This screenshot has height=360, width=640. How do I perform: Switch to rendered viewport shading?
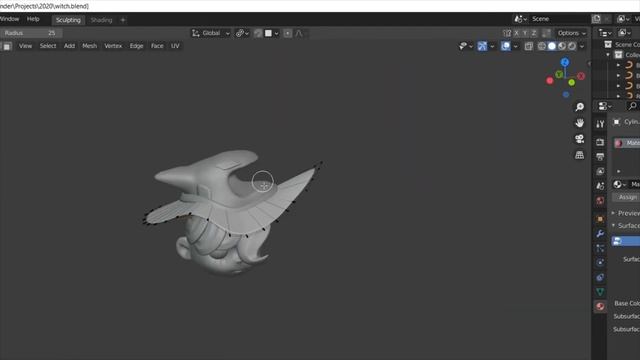572,46
